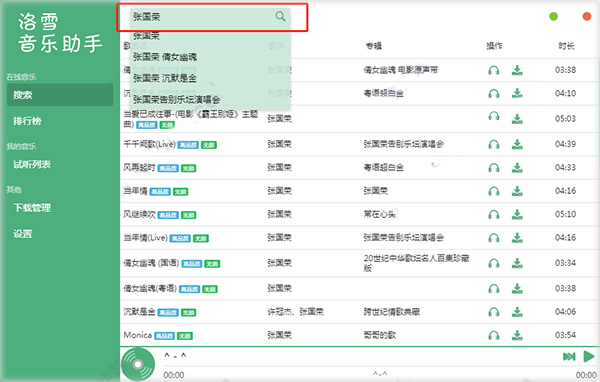Click song title 风继续吹

click(139, 214)
